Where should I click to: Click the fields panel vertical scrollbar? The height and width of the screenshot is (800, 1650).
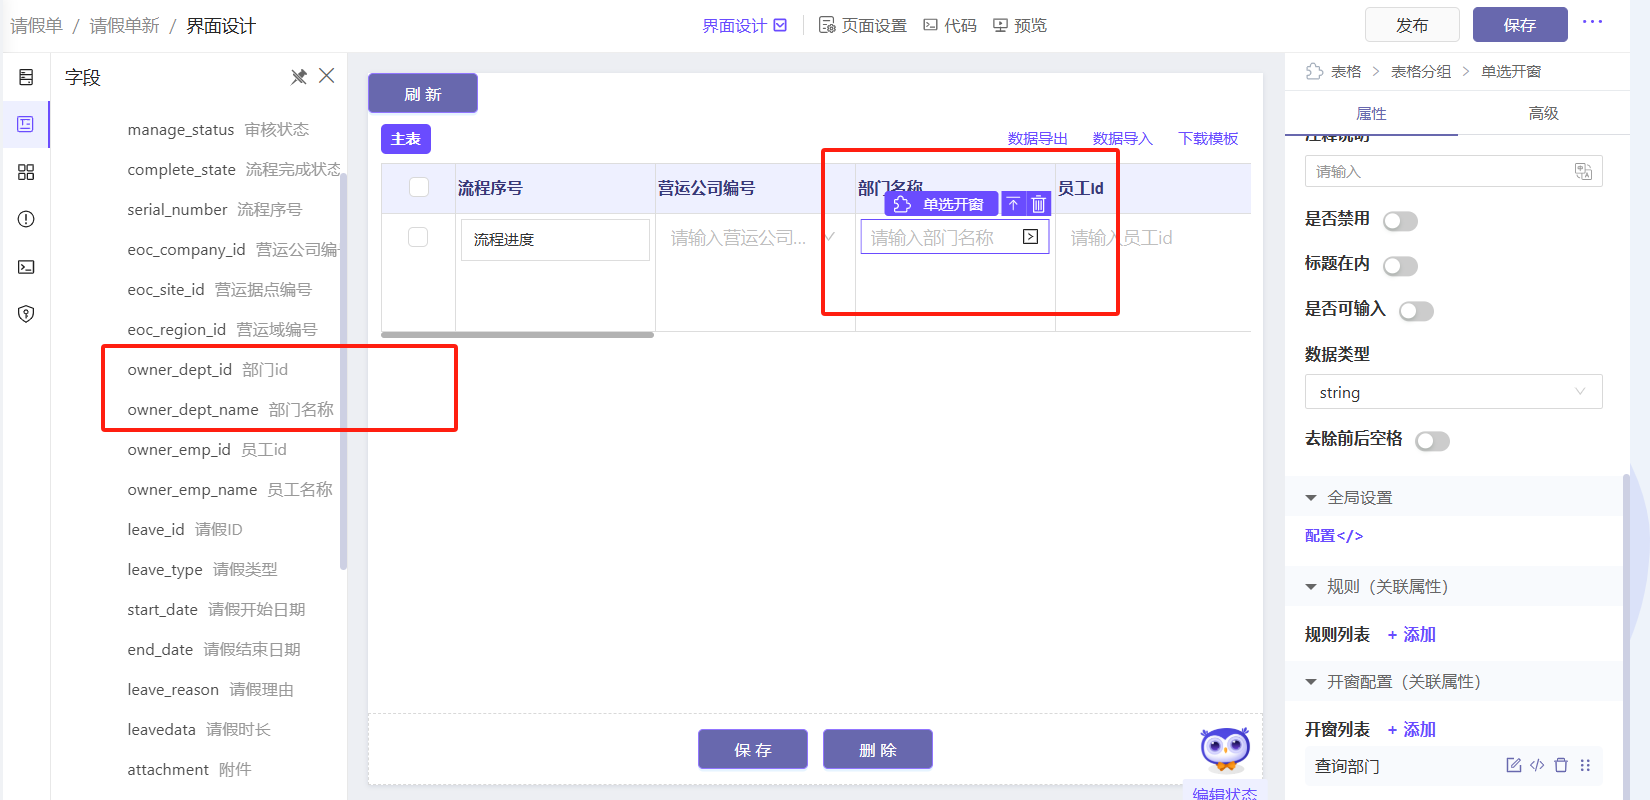tap(343, 372)
